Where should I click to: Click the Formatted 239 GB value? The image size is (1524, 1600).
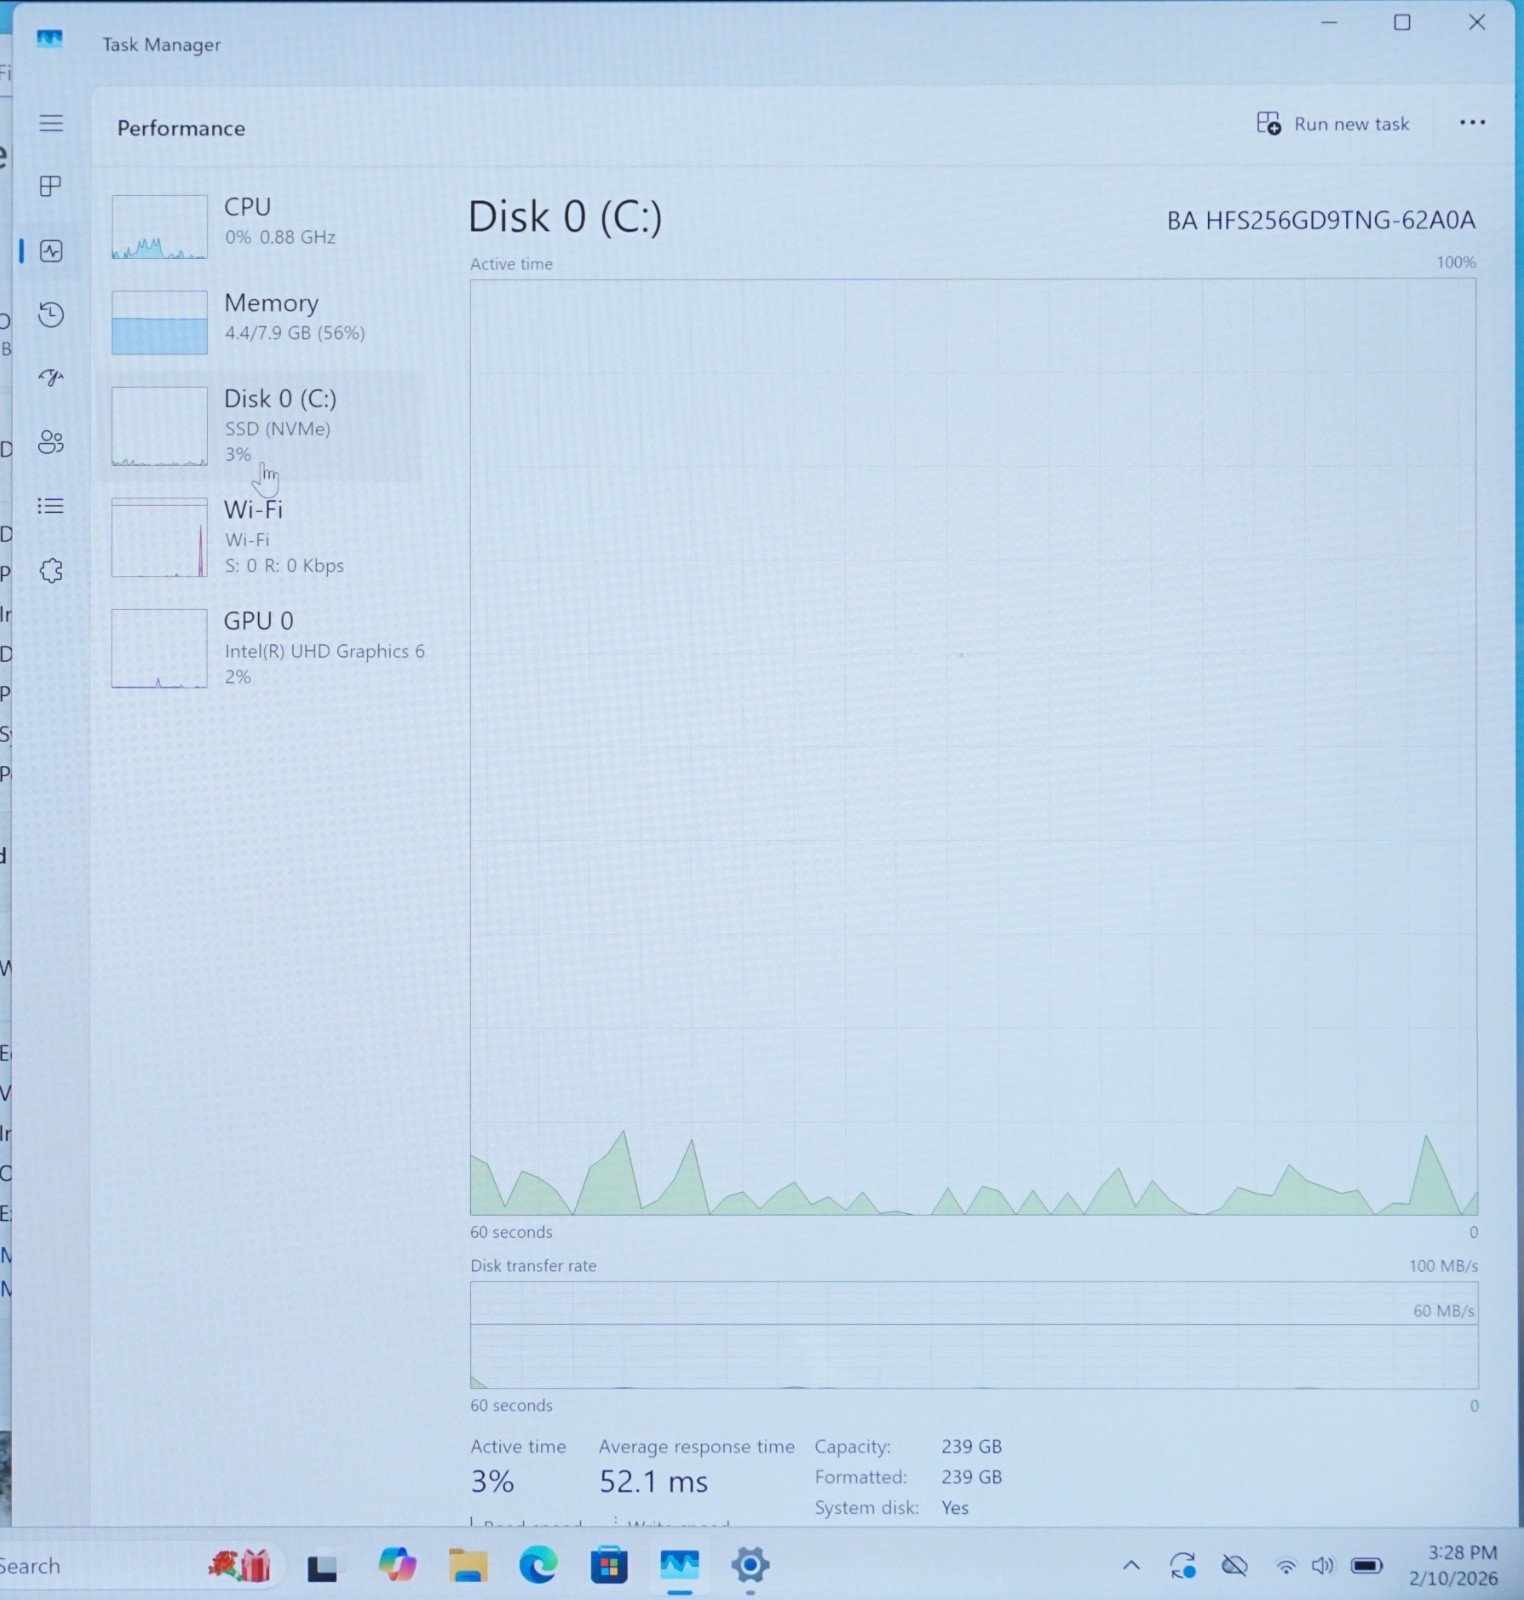[971, 1477]
